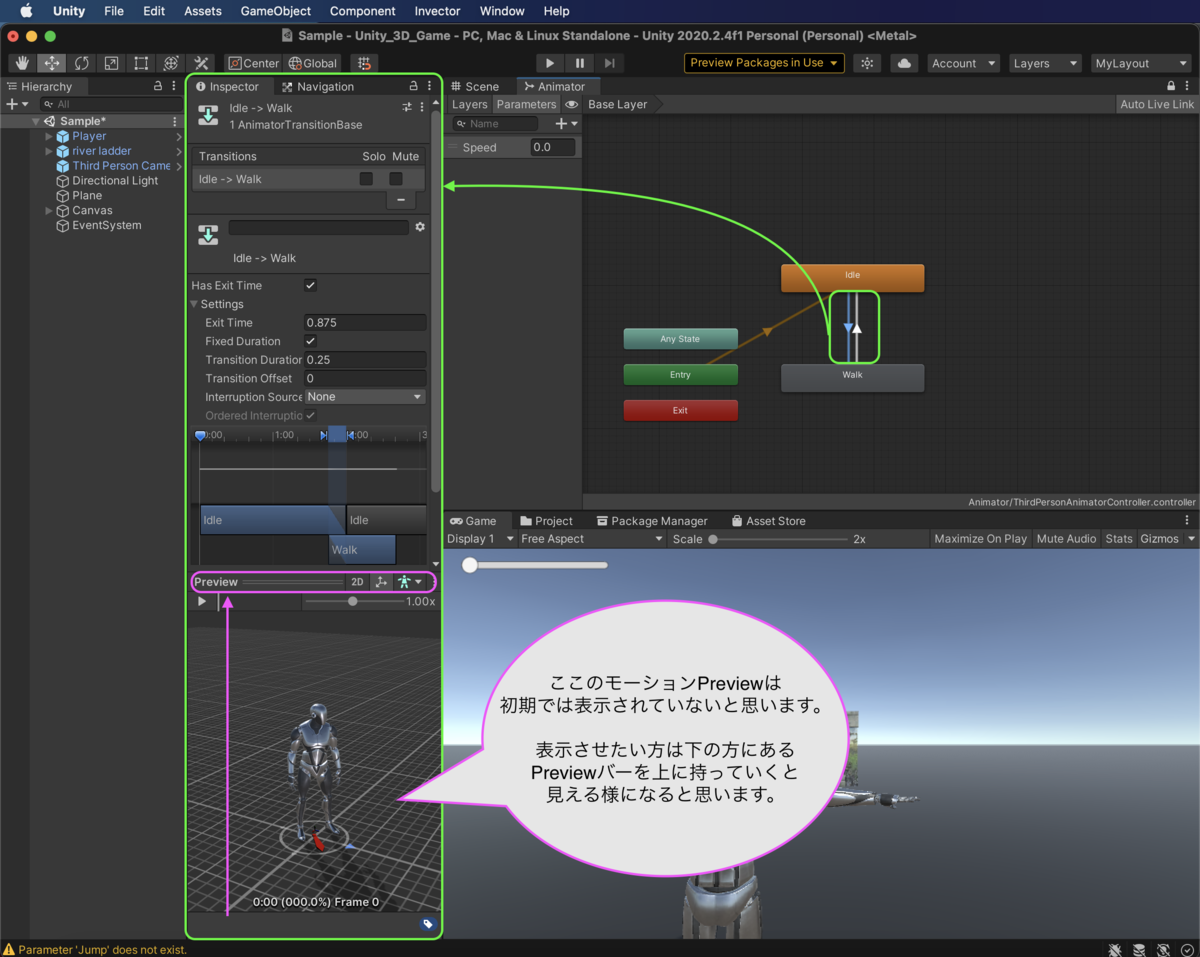Add new Animator parameter
The width and height of the screenshot is (1200, 957).
coord(566,124)
